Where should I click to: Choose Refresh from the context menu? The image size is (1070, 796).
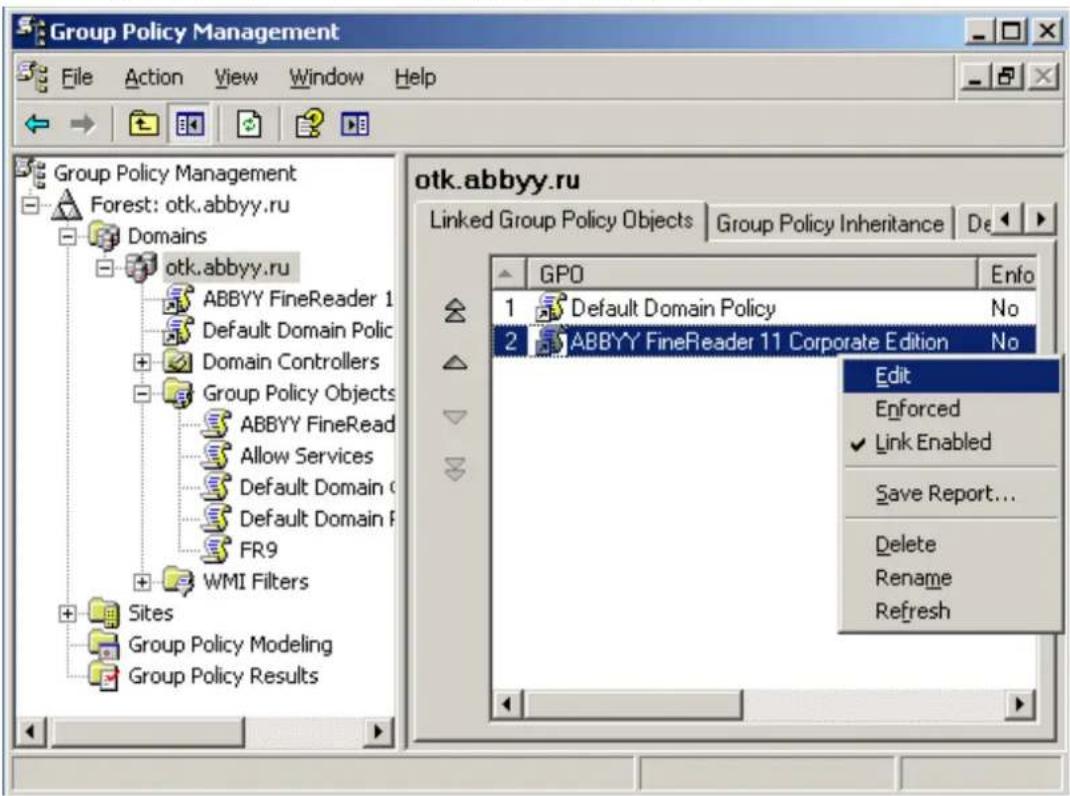pos(951,611)
